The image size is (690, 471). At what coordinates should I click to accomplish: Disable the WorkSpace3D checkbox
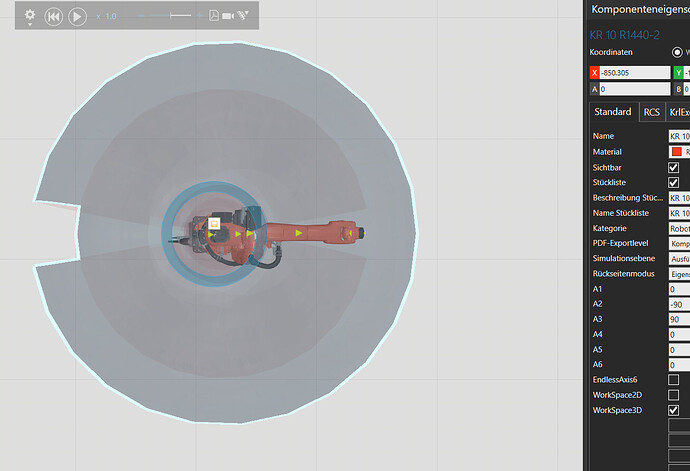tap(674, 410)
